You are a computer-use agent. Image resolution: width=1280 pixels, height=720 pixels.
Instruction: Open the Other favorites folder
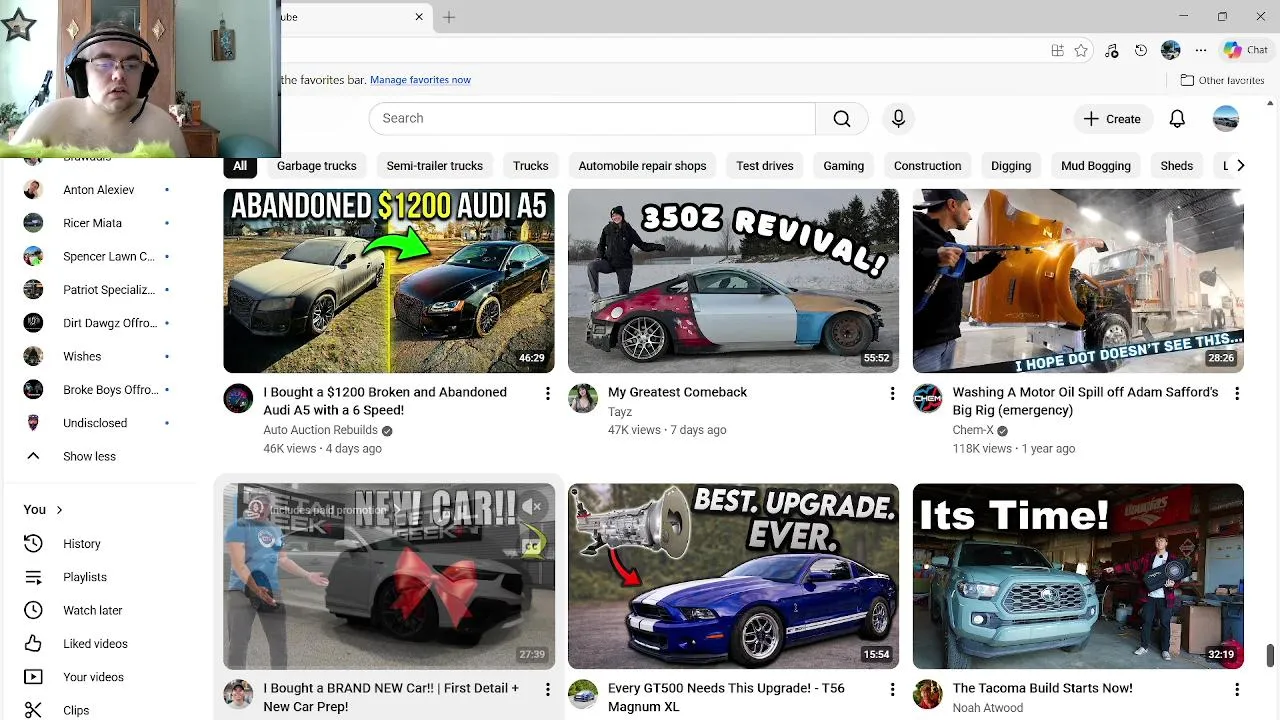1222,80
